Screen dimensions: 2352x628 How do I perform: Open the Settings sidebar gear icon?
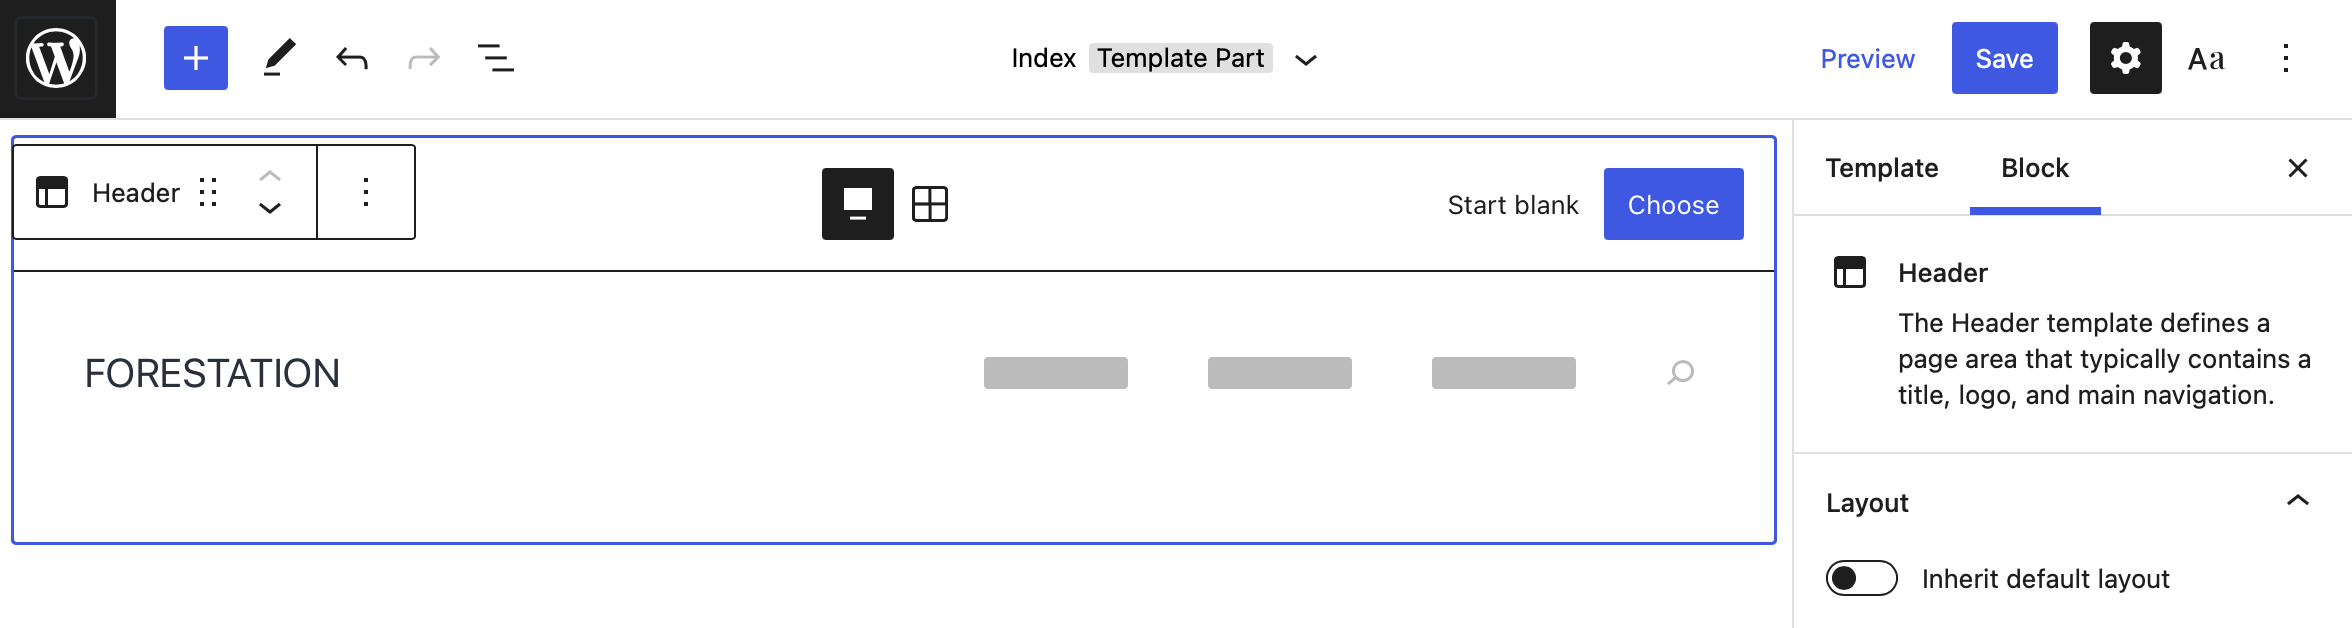click(2125, 57)
